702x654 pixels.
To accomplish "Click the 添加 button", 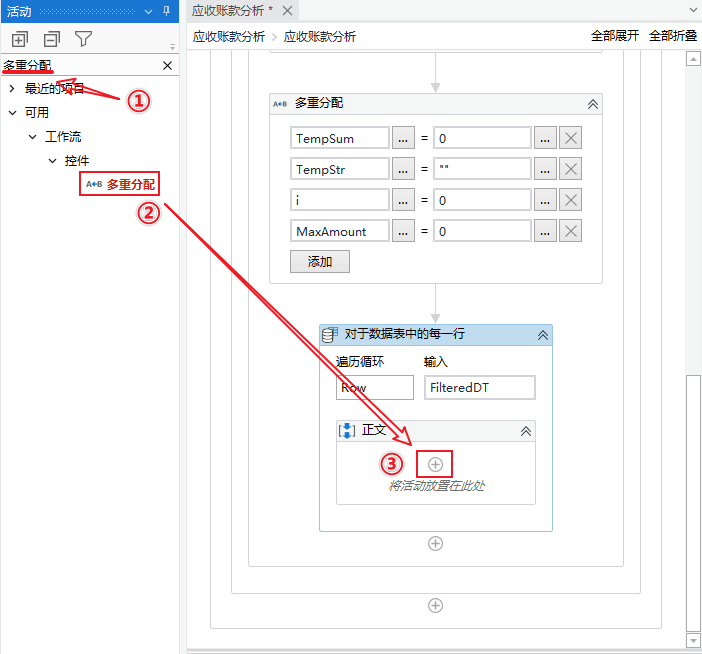I will click(x=319, y=262).
